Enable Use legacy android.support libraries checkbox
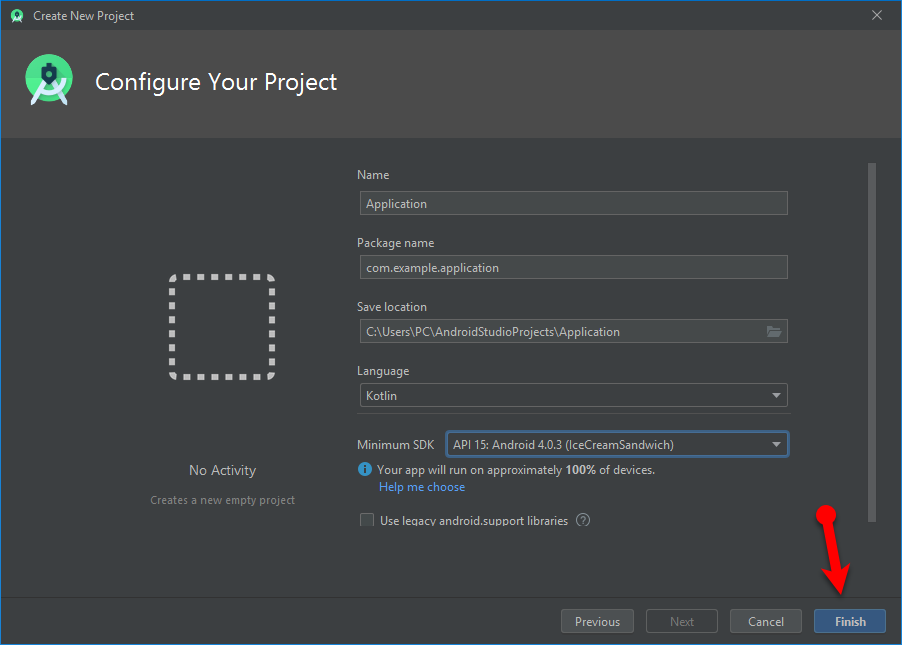 tap(366, 520)
